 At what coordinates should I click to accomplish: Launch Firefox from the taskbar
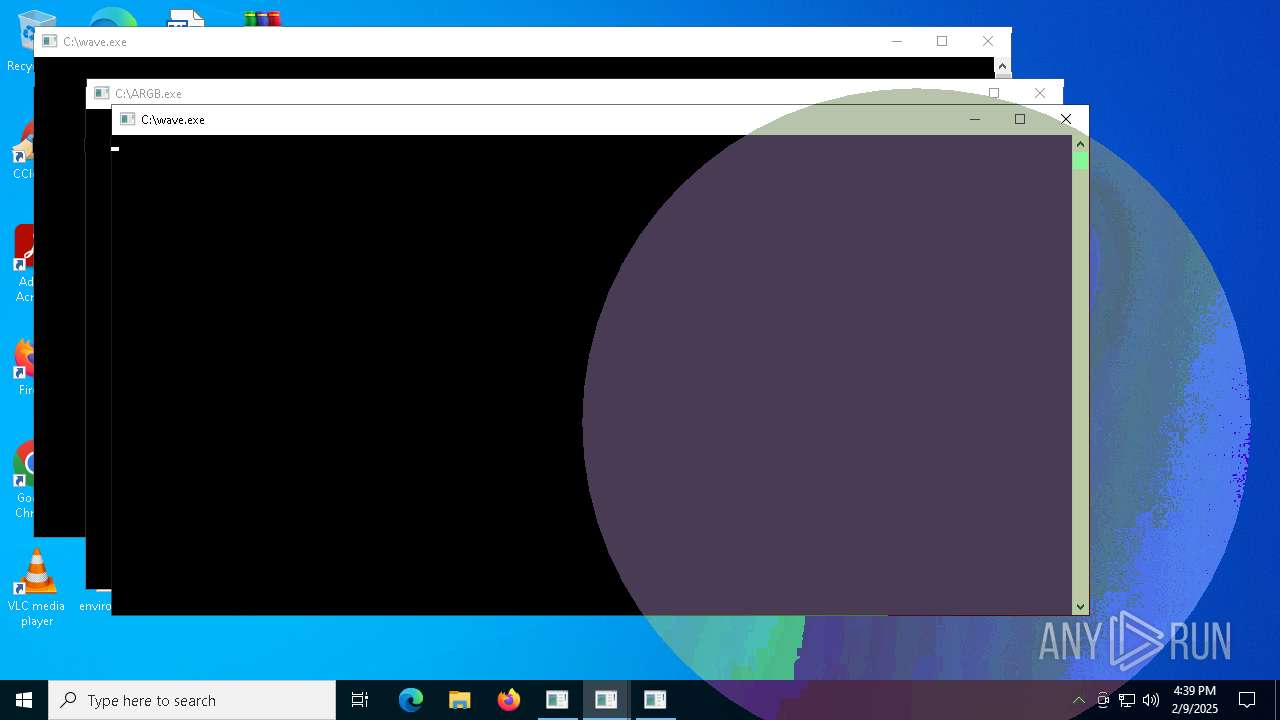pyautogui.click(x=509, y=700)
